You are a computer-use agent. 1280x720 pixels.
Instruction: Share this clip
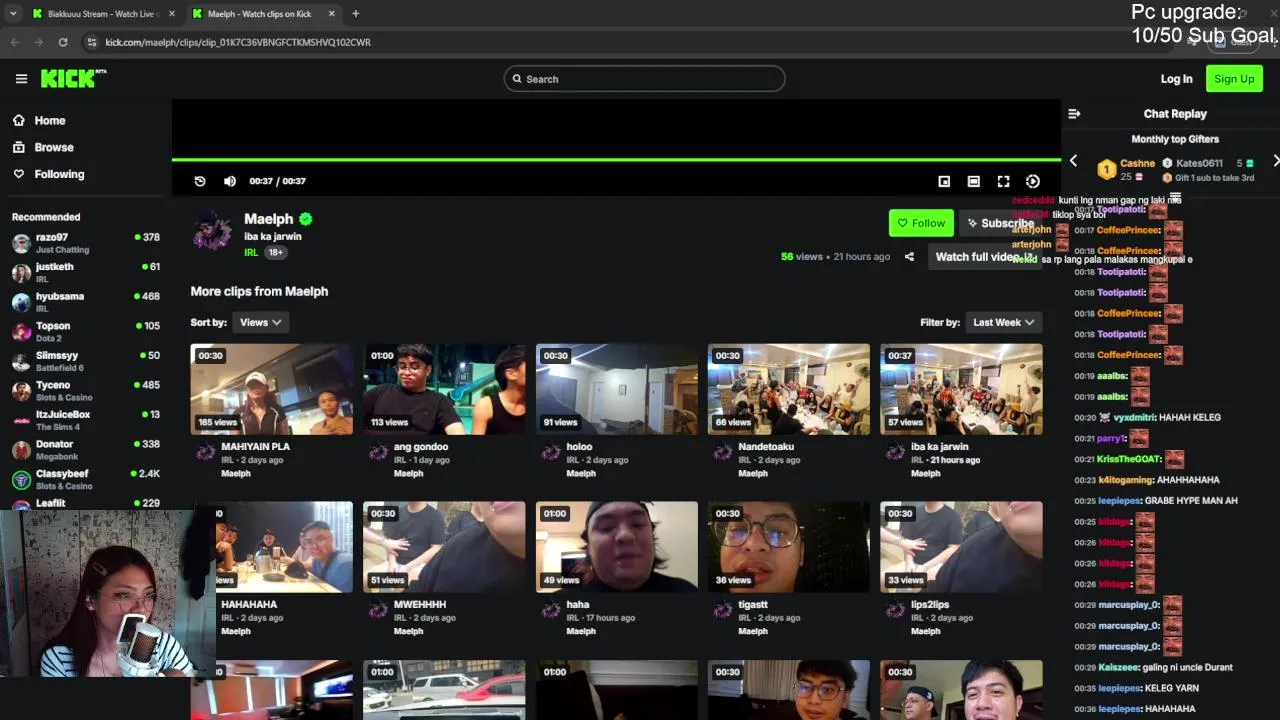pos(909,257)
